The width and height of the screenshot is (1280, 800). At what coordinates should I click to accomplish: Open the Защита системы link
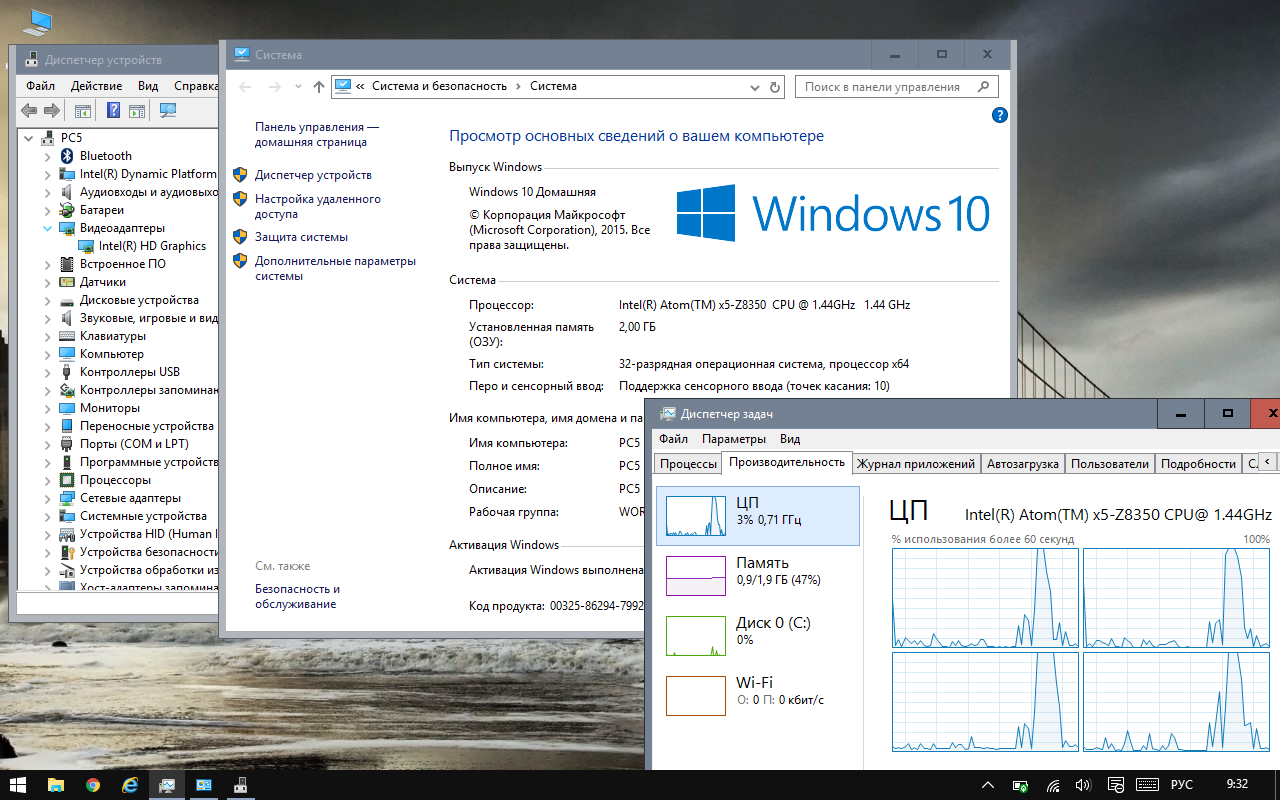coord(301,237)
